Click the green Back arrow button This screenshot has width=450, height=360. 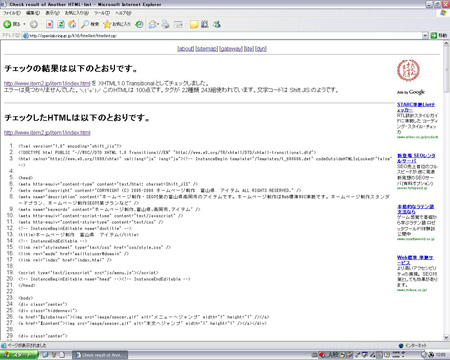coord(7,24)
